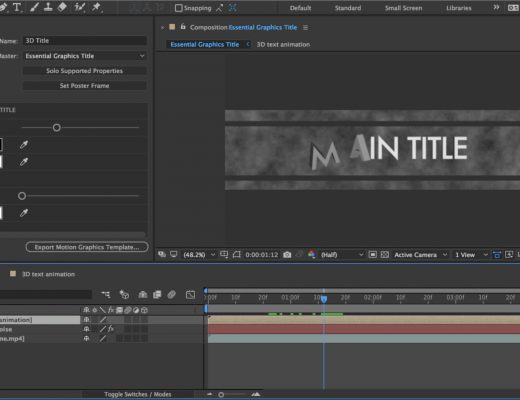
Task: Click Export Motion Graphics Template button
Action: tap(87, 247)
